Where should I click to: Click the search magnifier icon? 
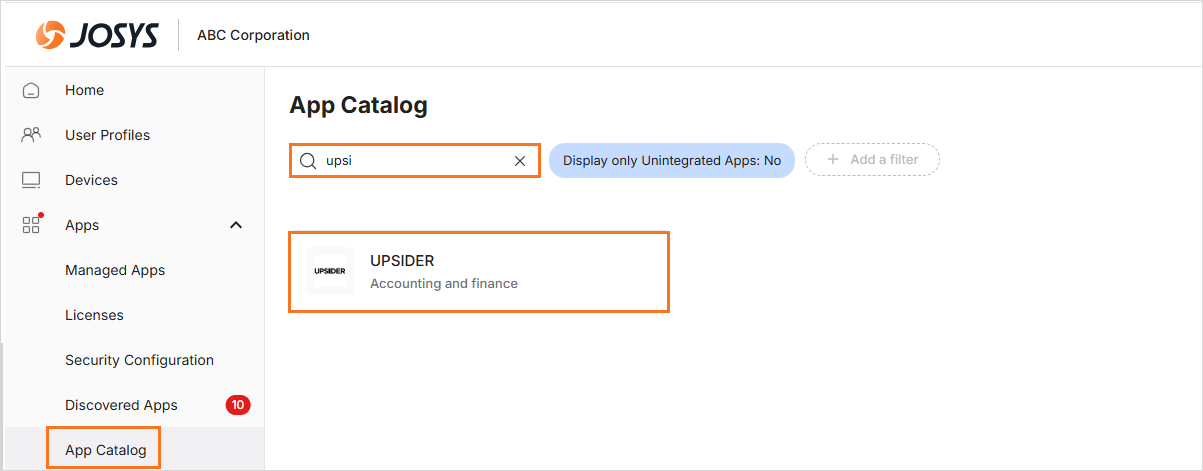click(x=308, y=160)
